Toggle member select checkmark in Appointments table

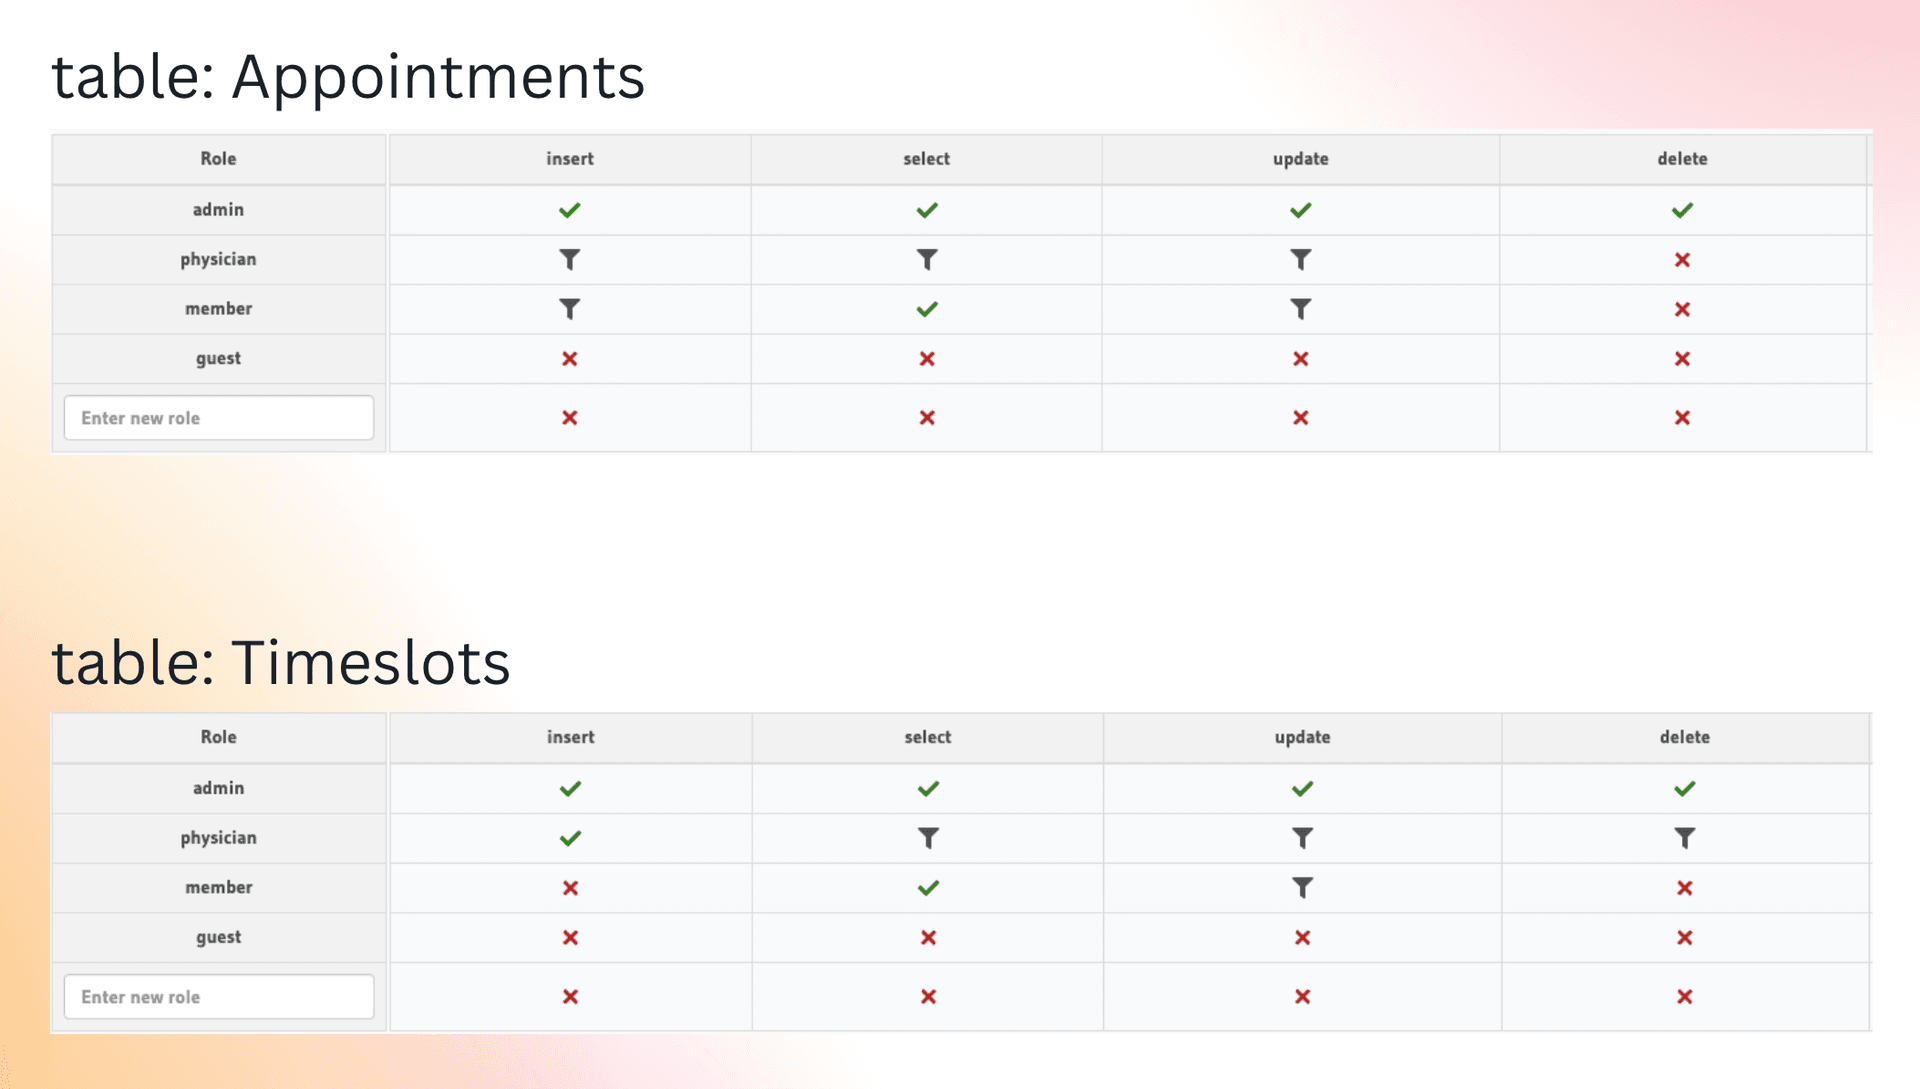(927, 309)
